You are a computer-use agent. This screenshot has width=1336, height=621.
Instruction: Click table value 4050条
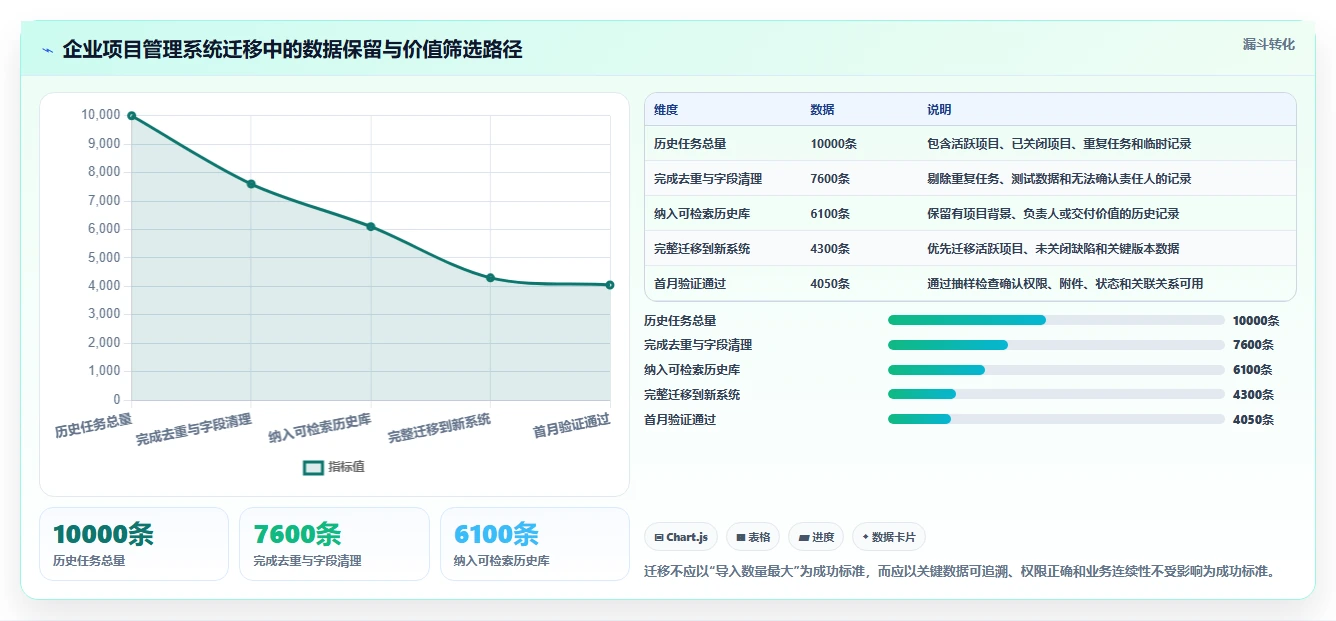tap(830, 284)
